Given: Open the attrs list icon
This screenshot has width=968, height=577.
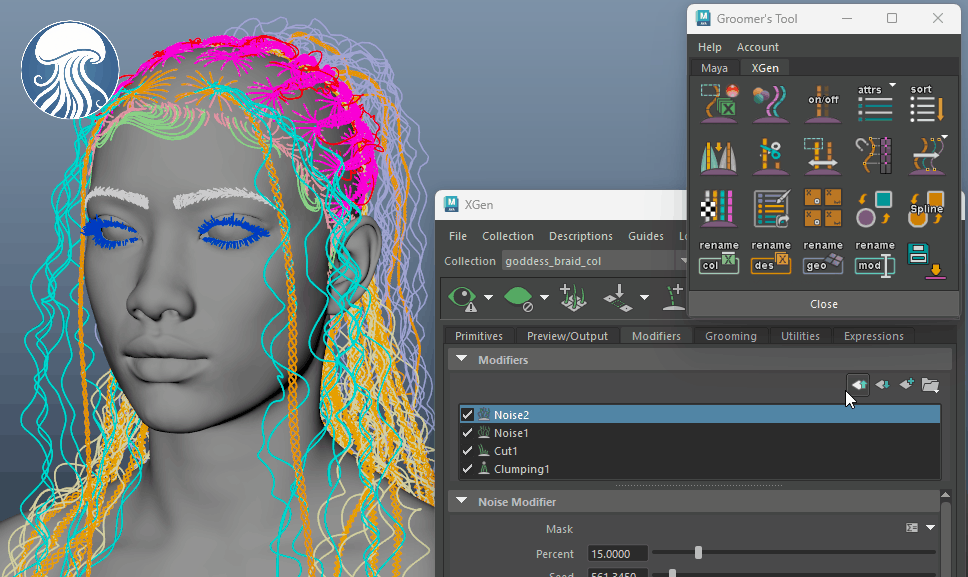Looking at the screenshot, I should pyautogui.click(x=875, y=102).
